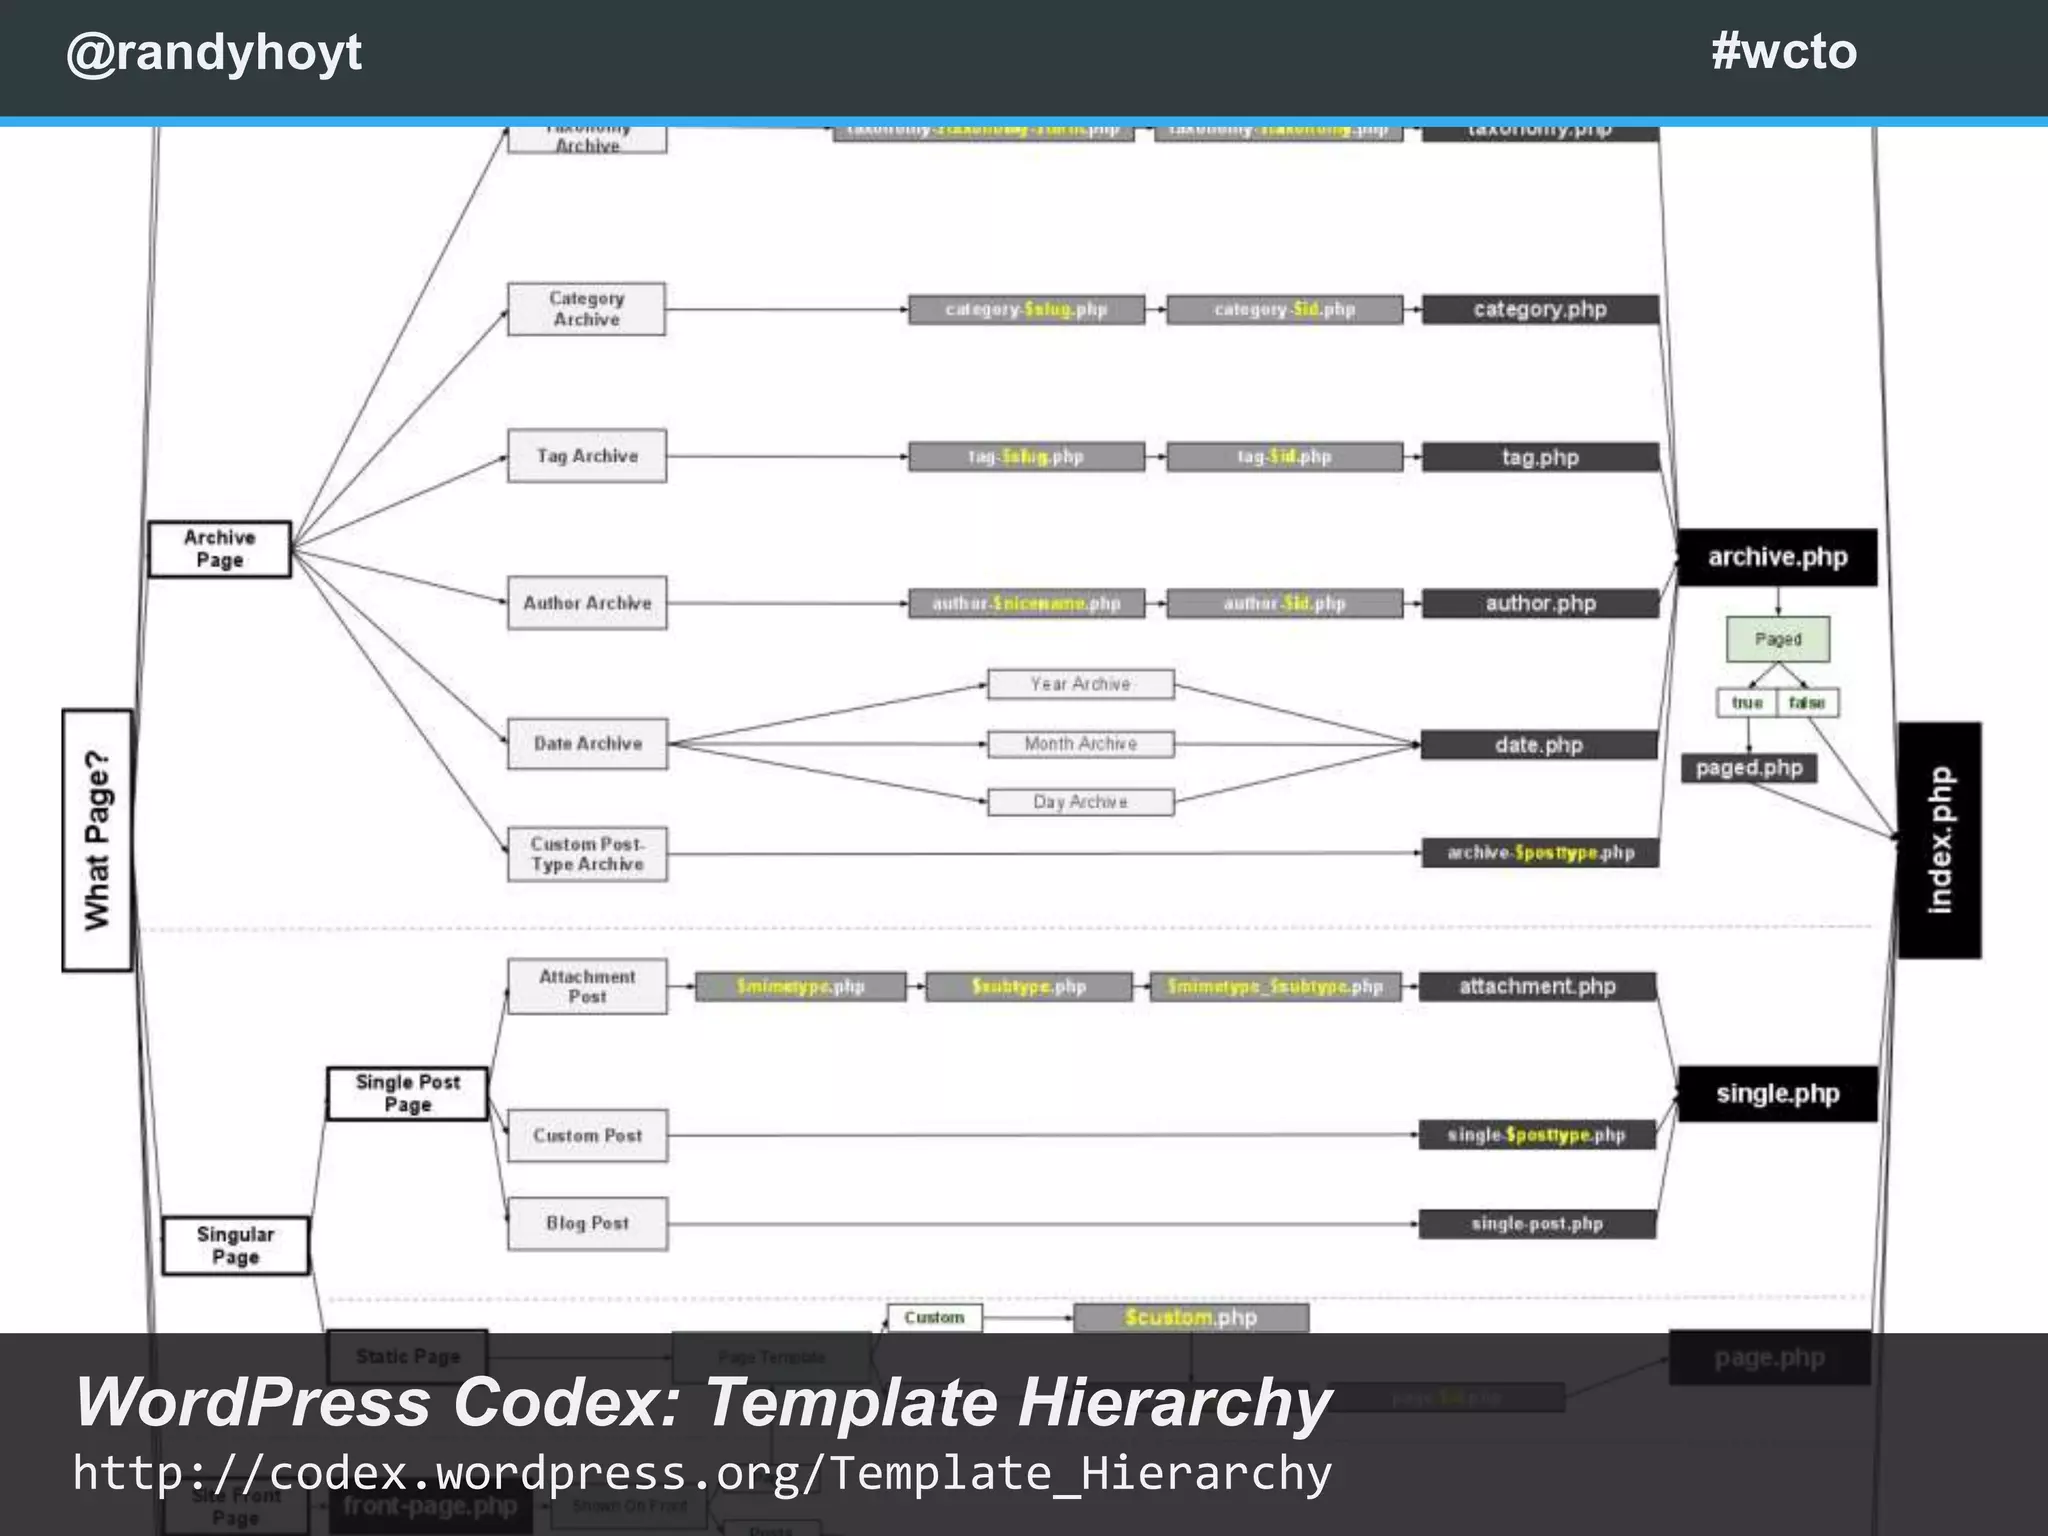This screenshot has width=2048, height=1536.
Task: Click the paged.php template box
Action: [1748, 768]
